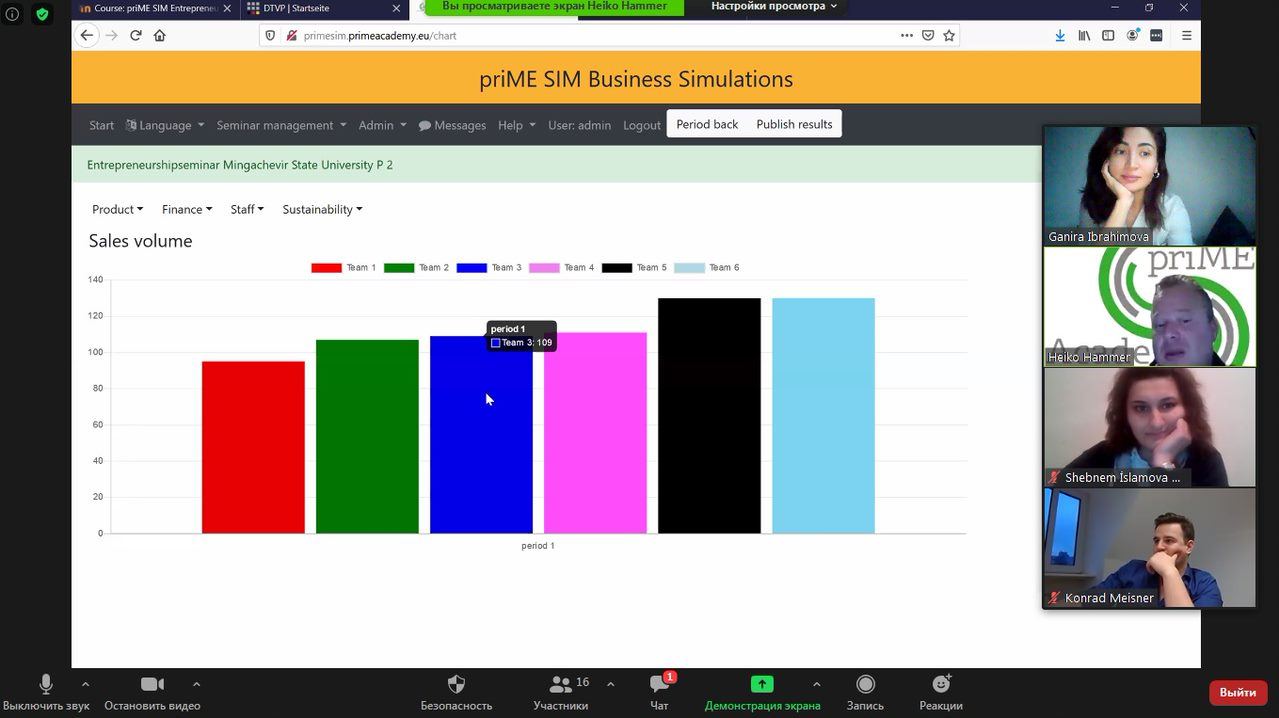Open the browser Library icon
This screenshot has width=1279, height=718.
pyautogui.click(x=1084, y=35)
